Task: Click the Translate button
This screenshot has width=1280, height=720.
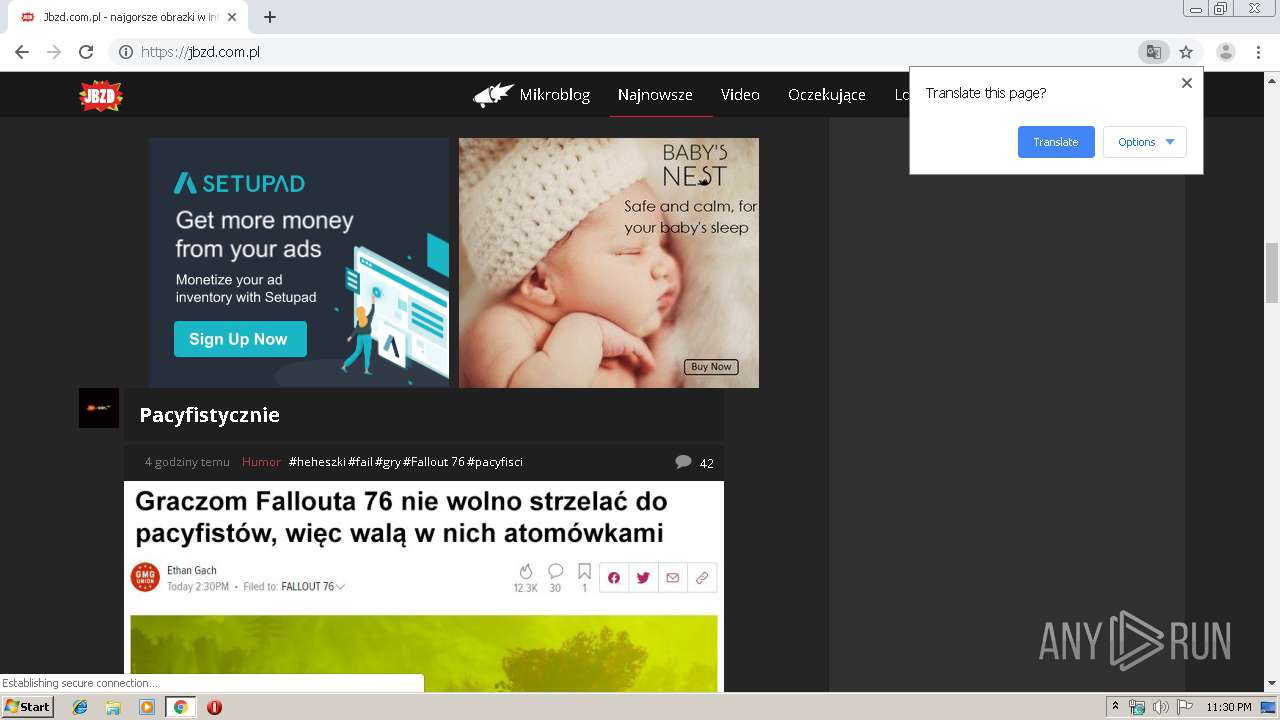Action: [1056, 142]
